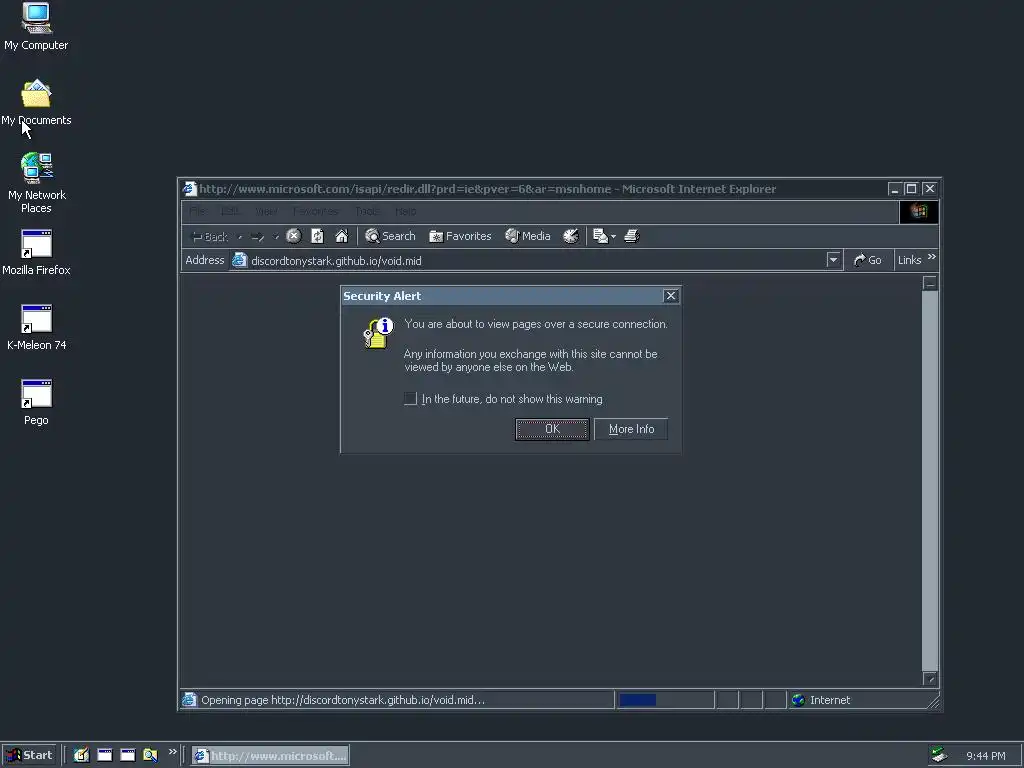Open the Start menu

pos(29,756)
